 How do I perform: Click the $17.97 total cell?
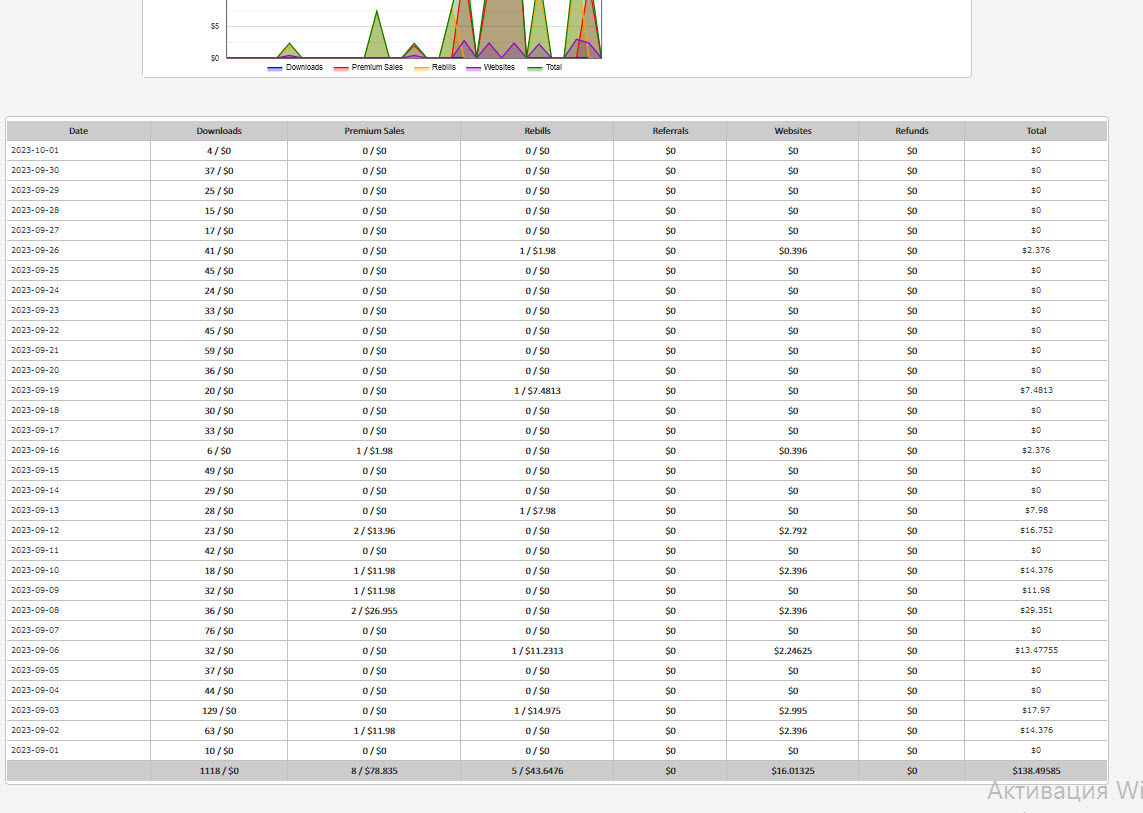pos(1036,711)
